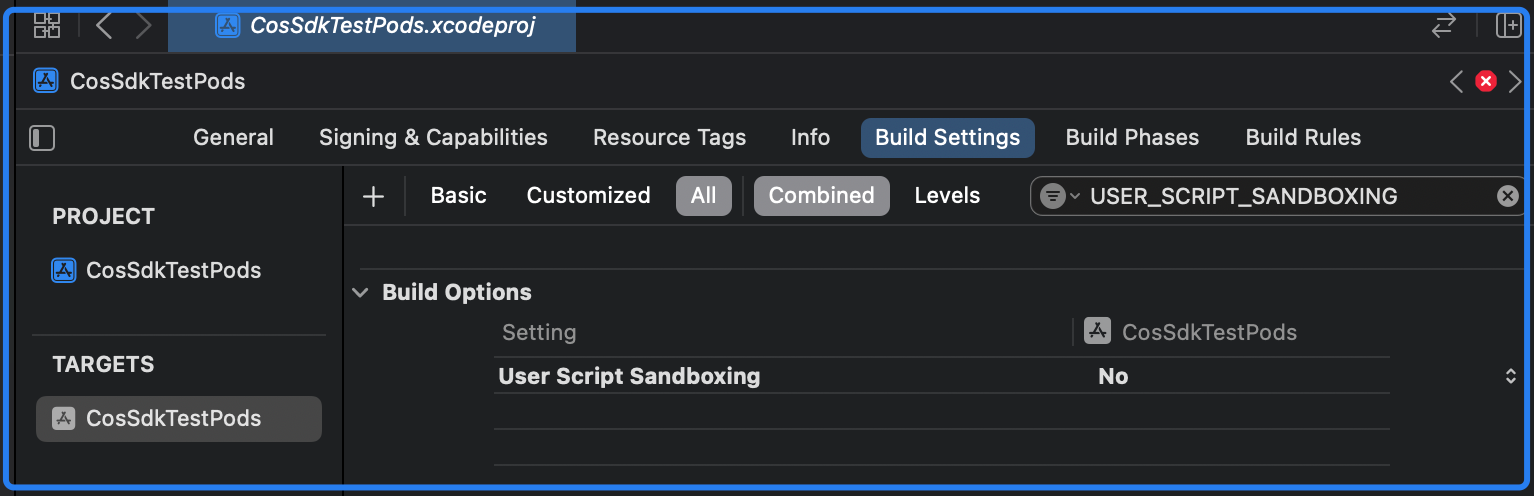Select the CosSdkTestPods target

click(x=173, y=419)
